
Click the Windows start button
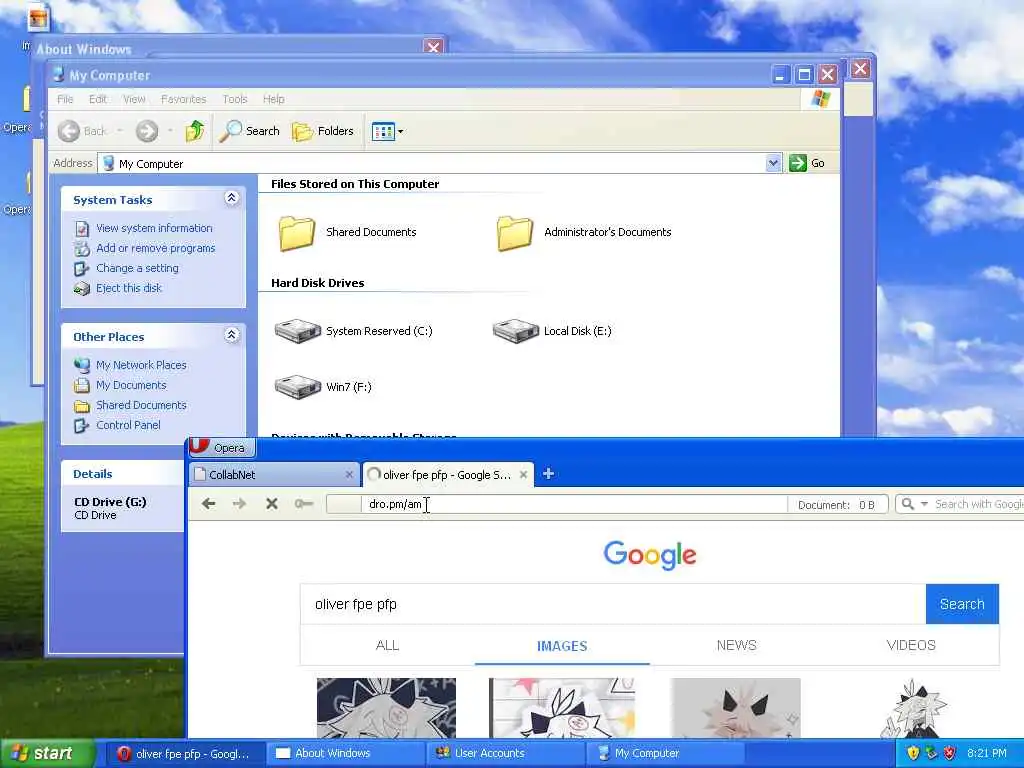[48, 754]
